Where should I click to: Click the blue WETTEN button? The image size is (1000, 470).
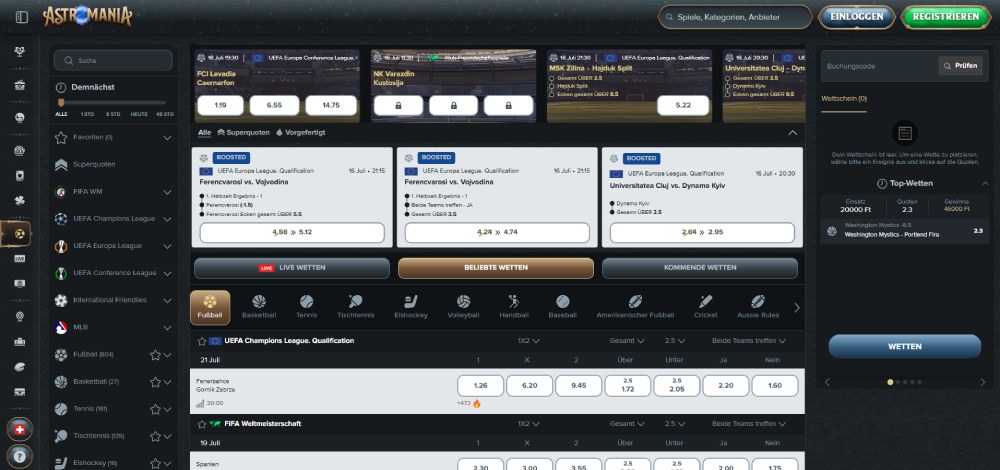904,346
